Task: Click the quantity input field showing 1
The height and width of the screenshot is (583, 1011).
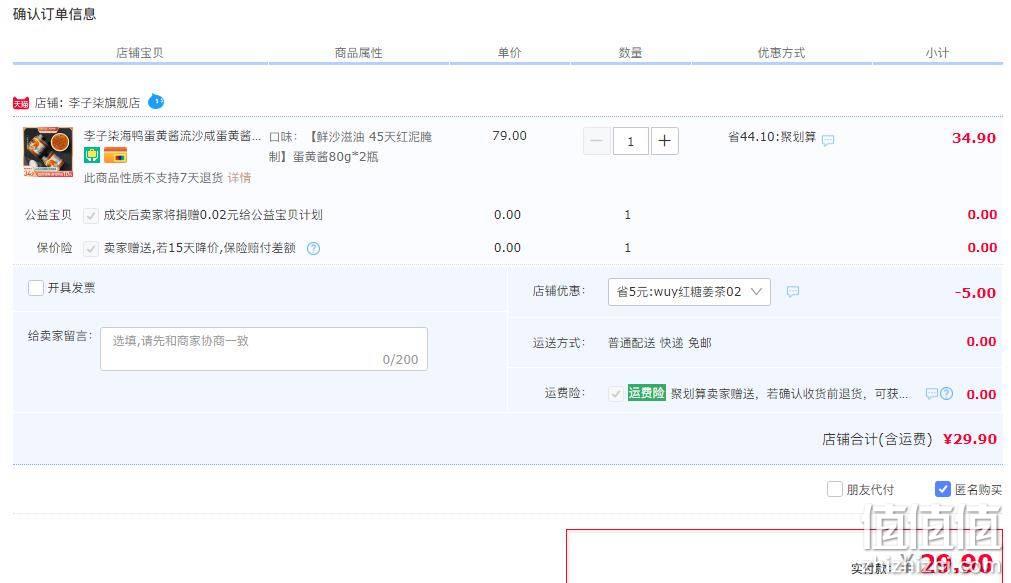Action: click(x=631, y=141)
